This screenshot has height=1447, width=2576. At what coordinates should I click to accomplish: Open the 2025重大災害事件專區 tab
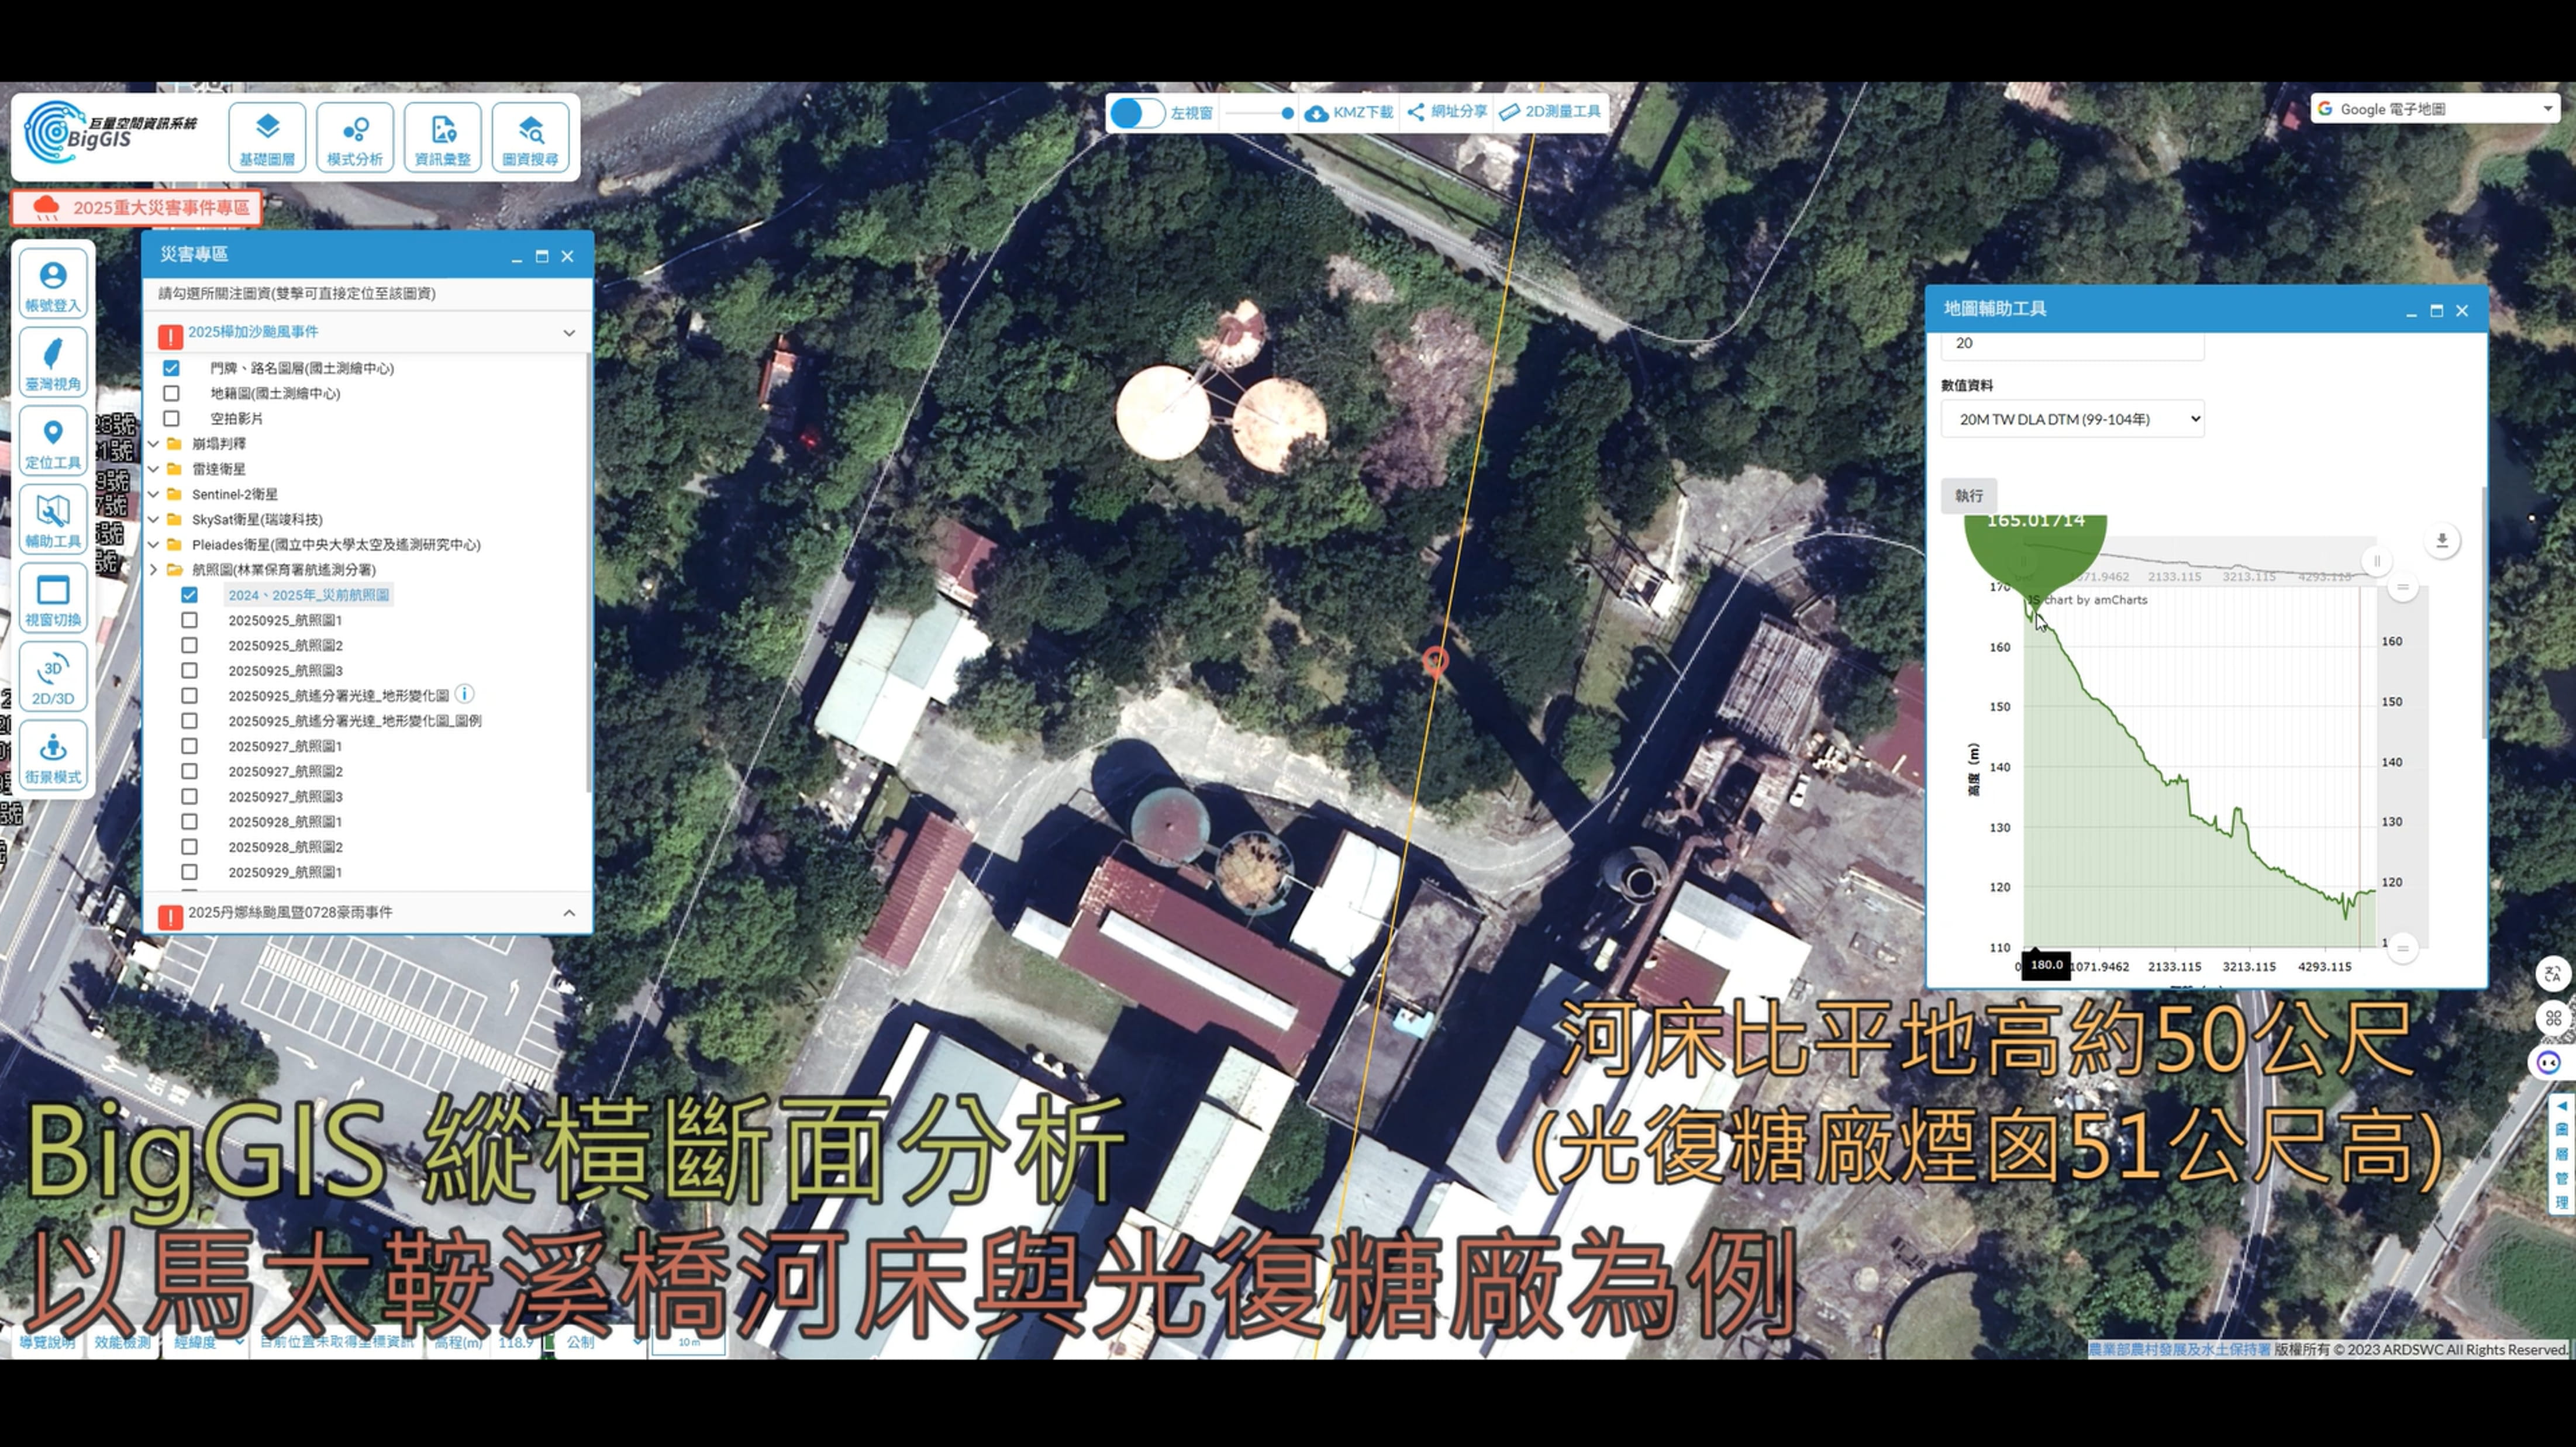coord(137,208)
